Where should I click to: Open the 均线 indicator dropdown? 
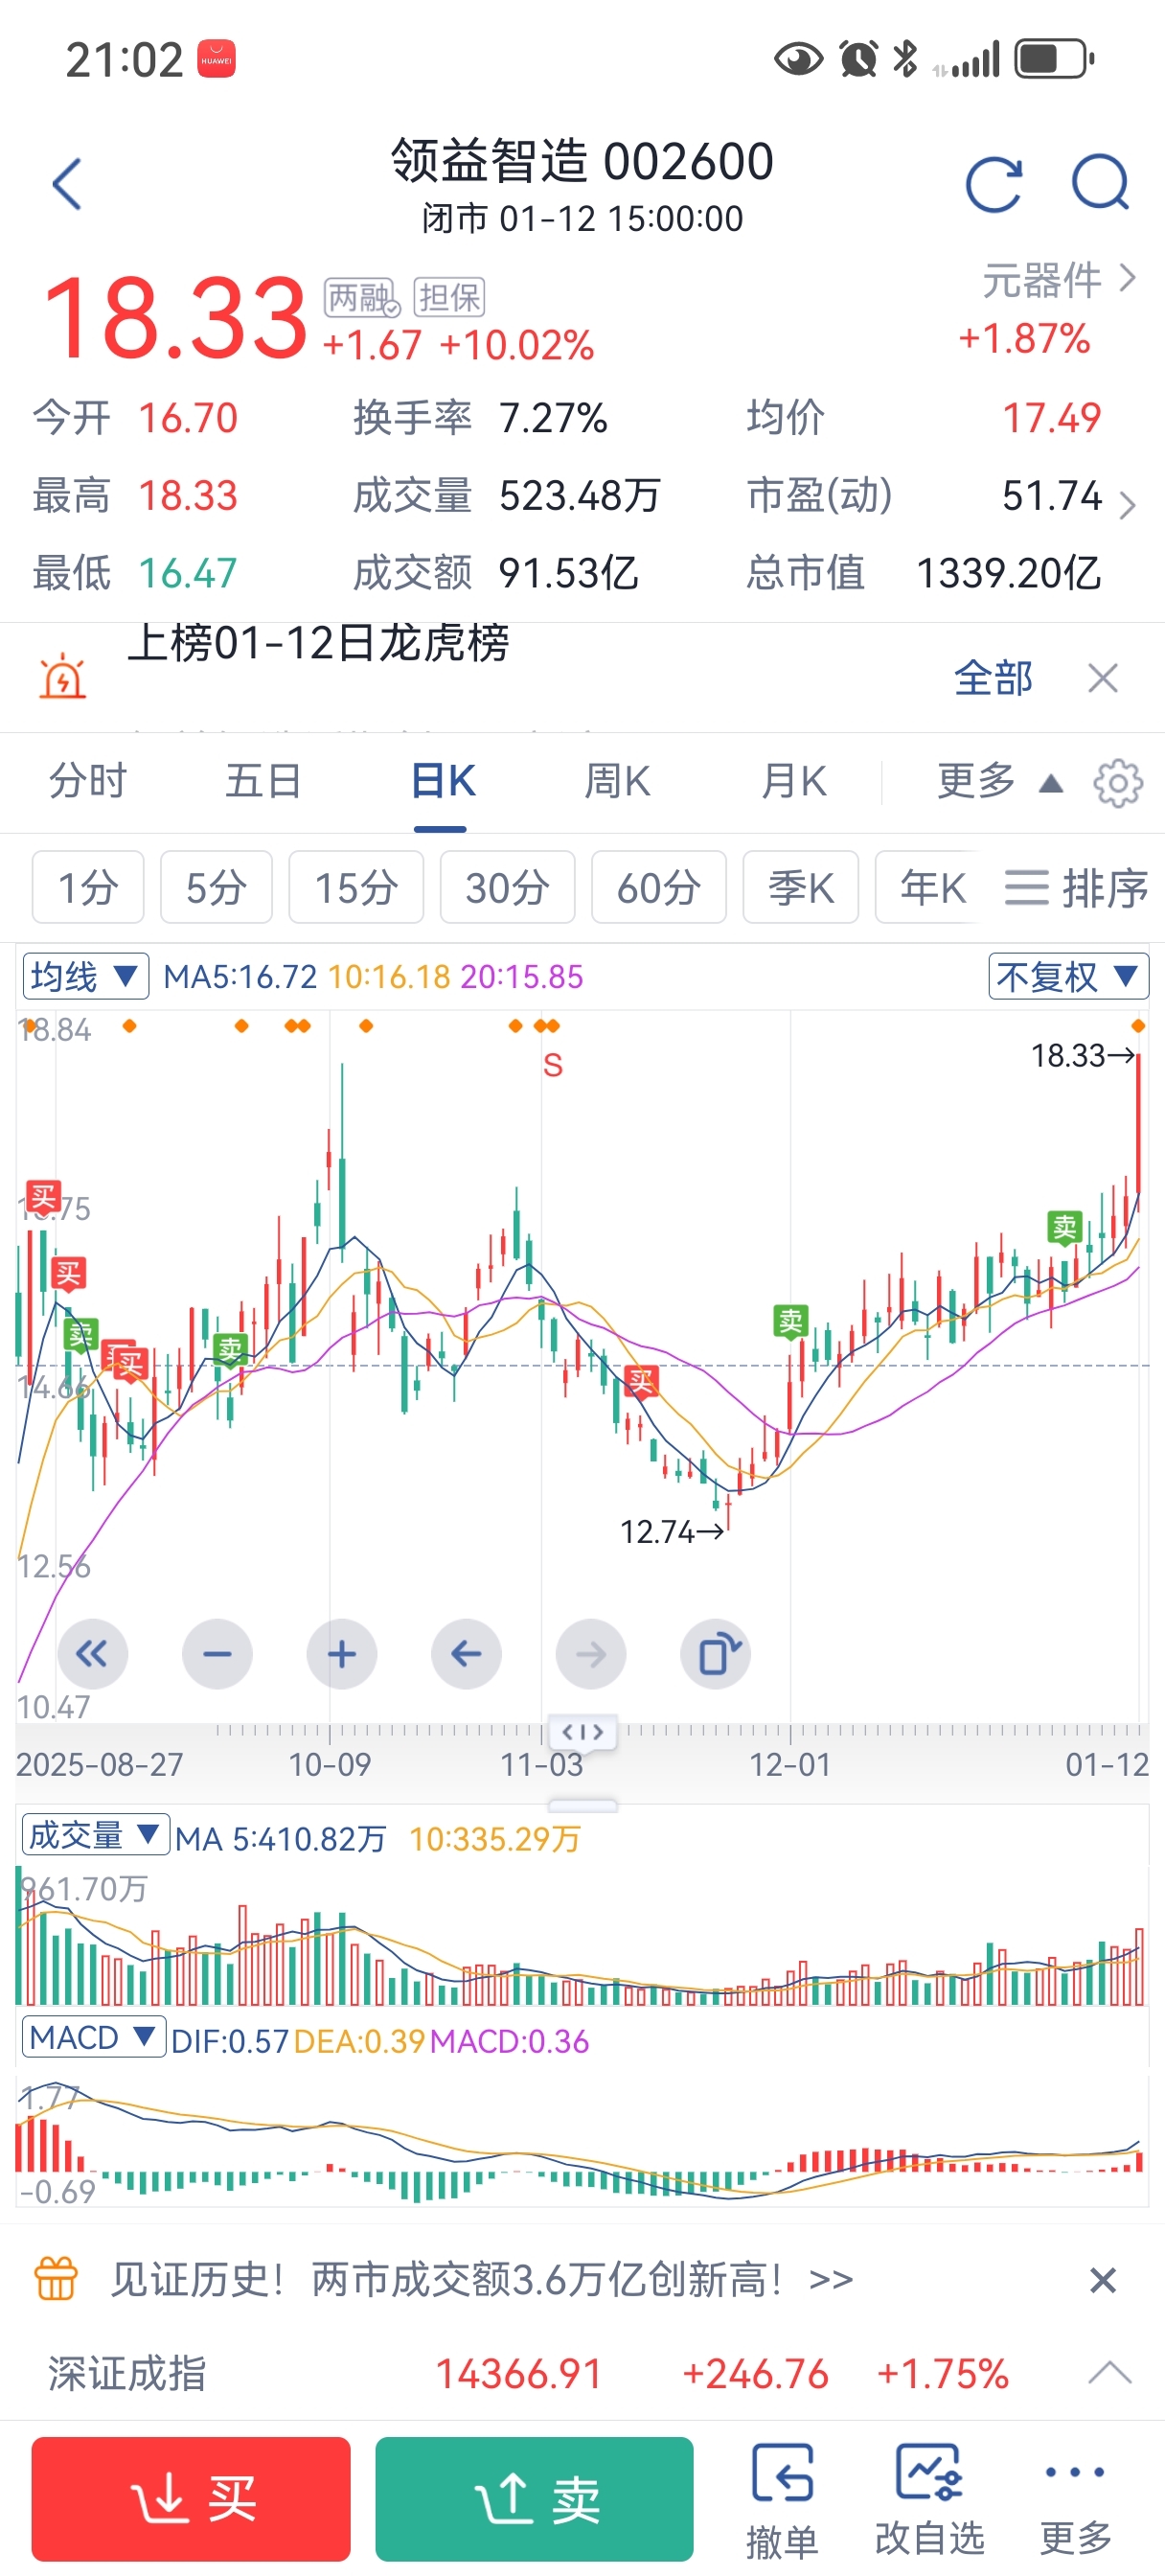click(86, 976)
